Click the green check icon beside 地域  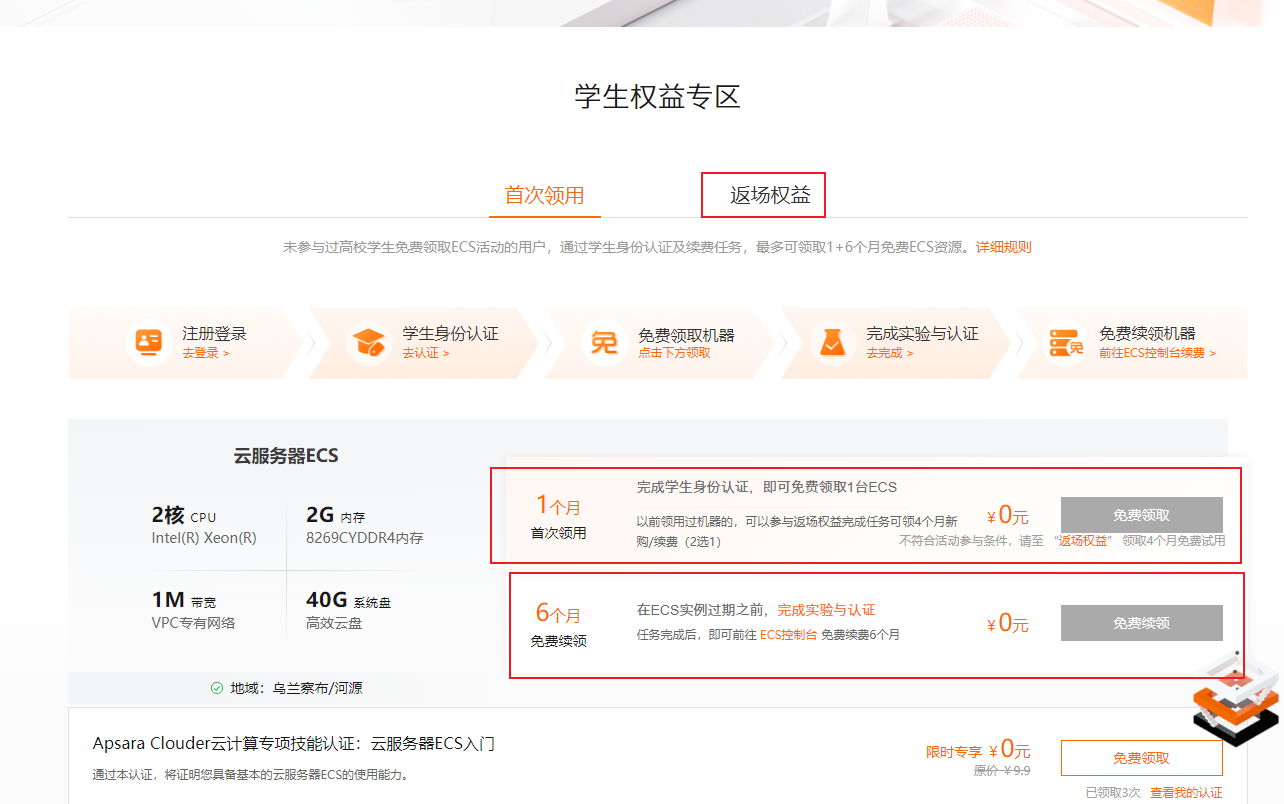coord(217,688)
